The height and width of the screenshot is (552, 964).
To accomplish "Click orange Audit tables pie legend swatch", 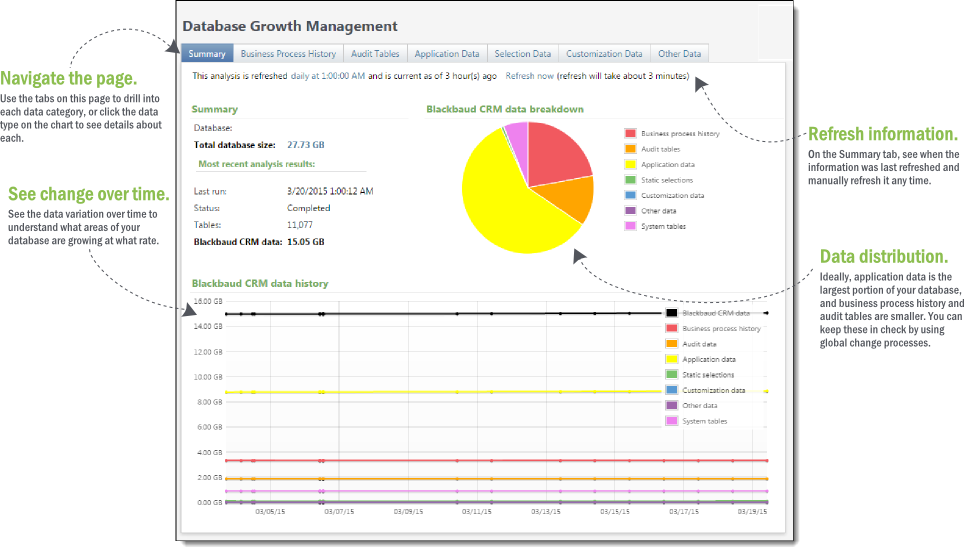I will (x=630, y=149).
